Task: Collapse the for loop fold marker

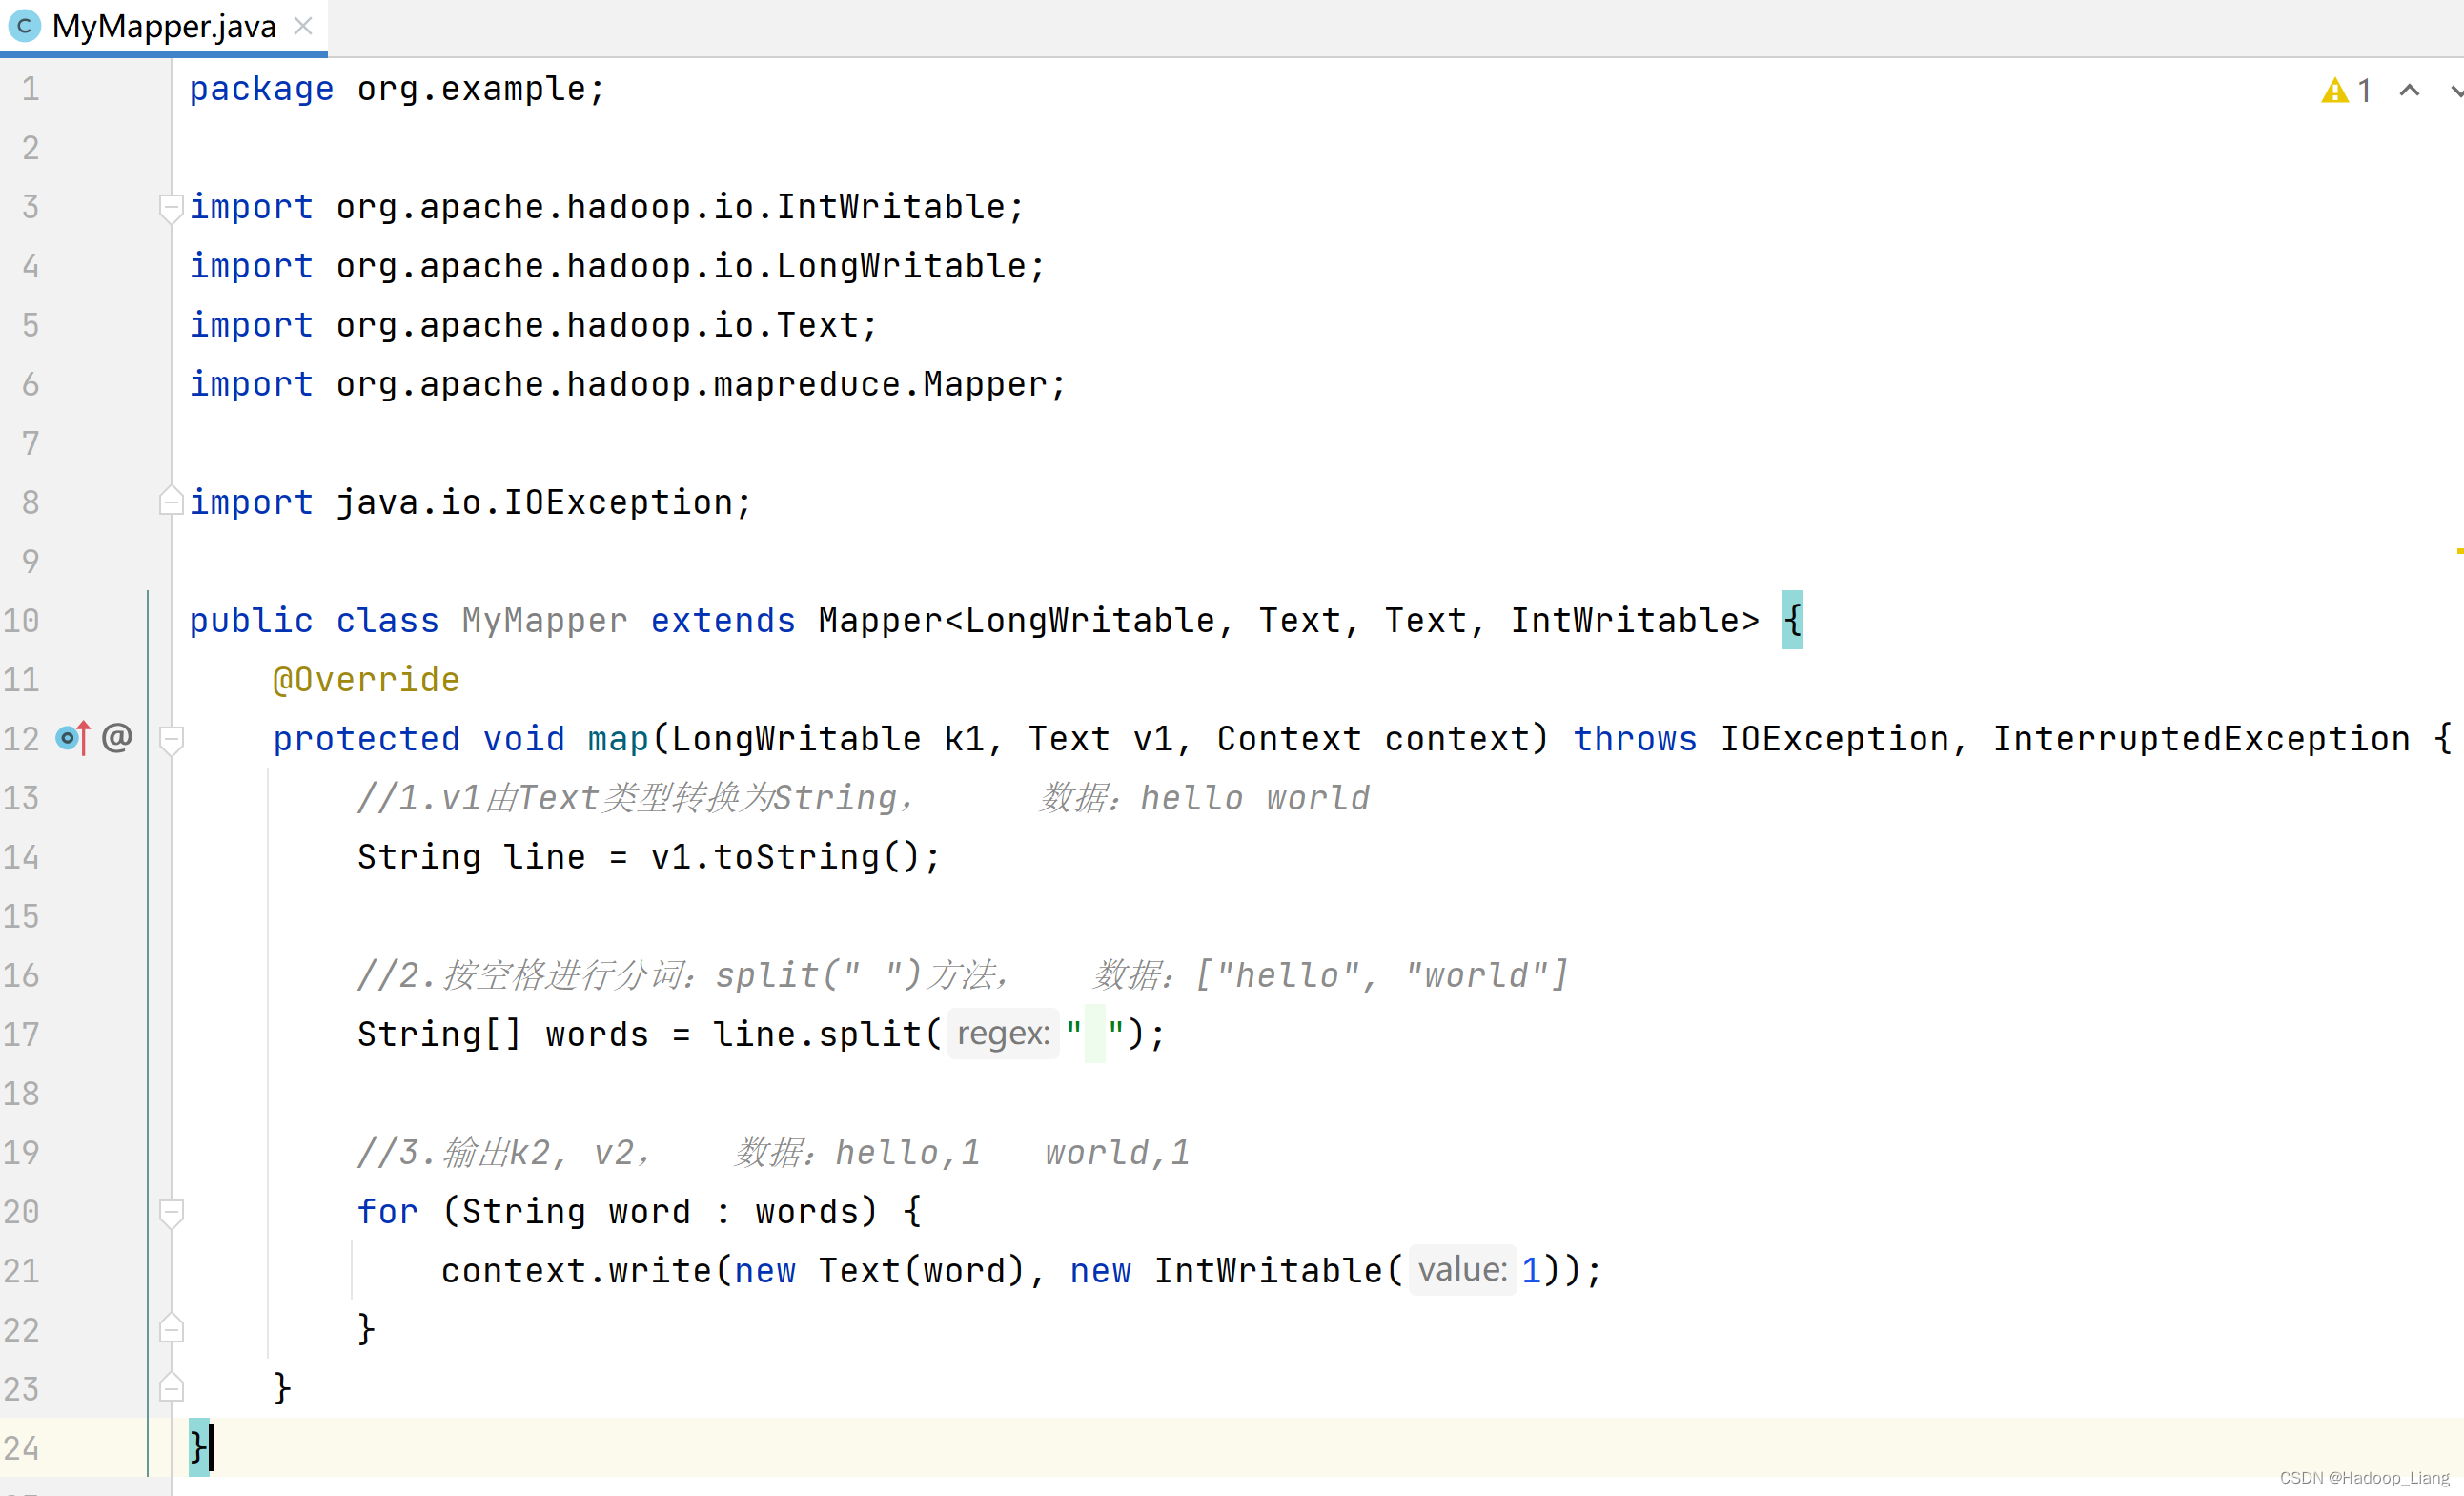Action: pos(171,1212)
